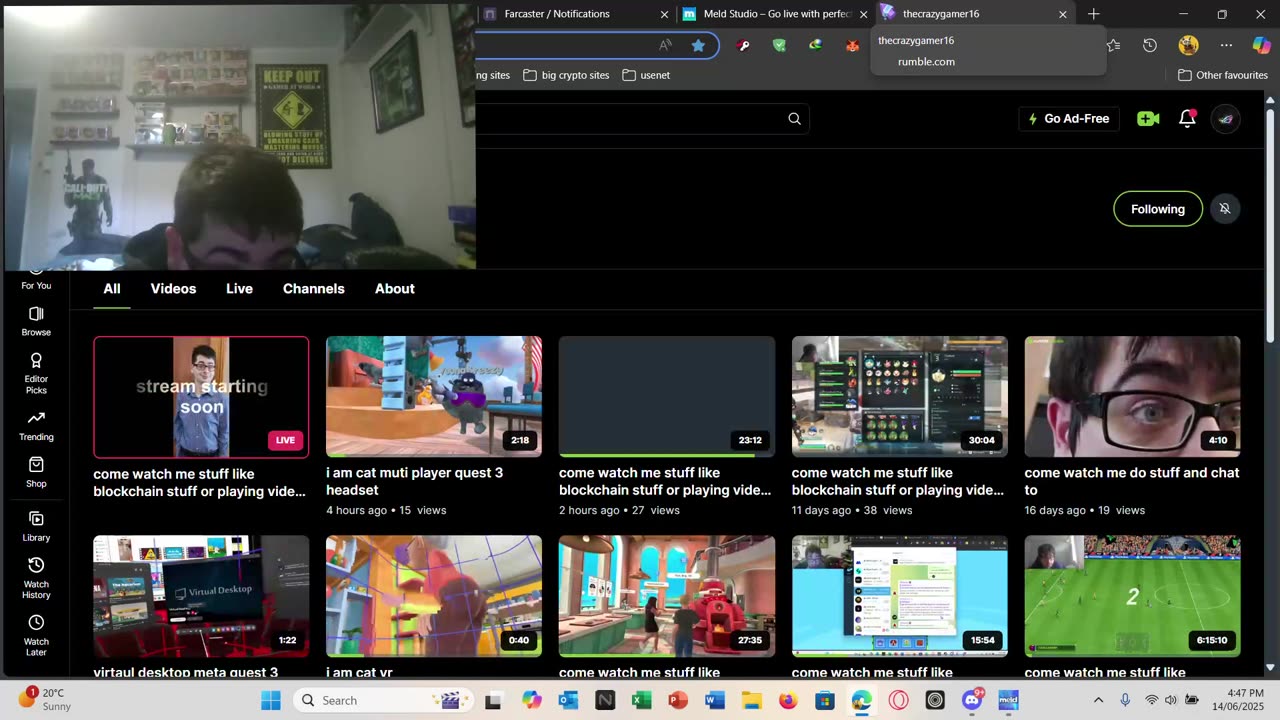
Task: Open the 15:54 video thumbnail
Action: pos(900,596)
